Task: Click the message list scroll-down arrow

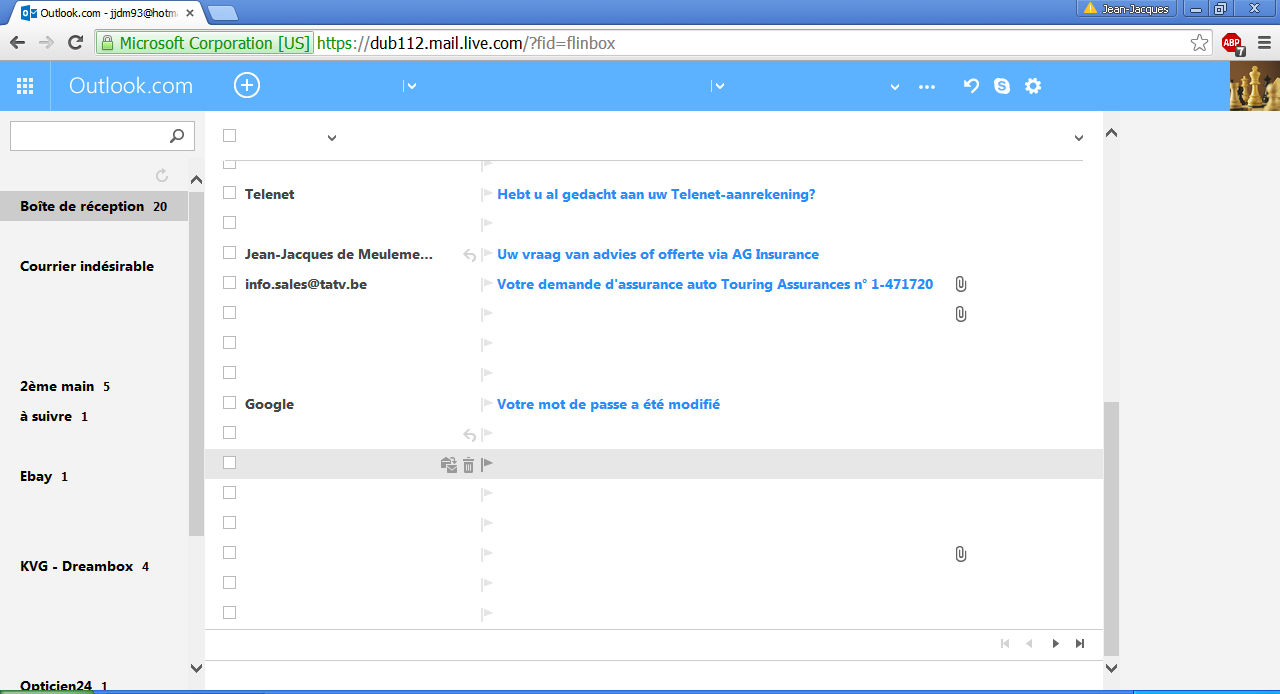Action: (1111, 668)
